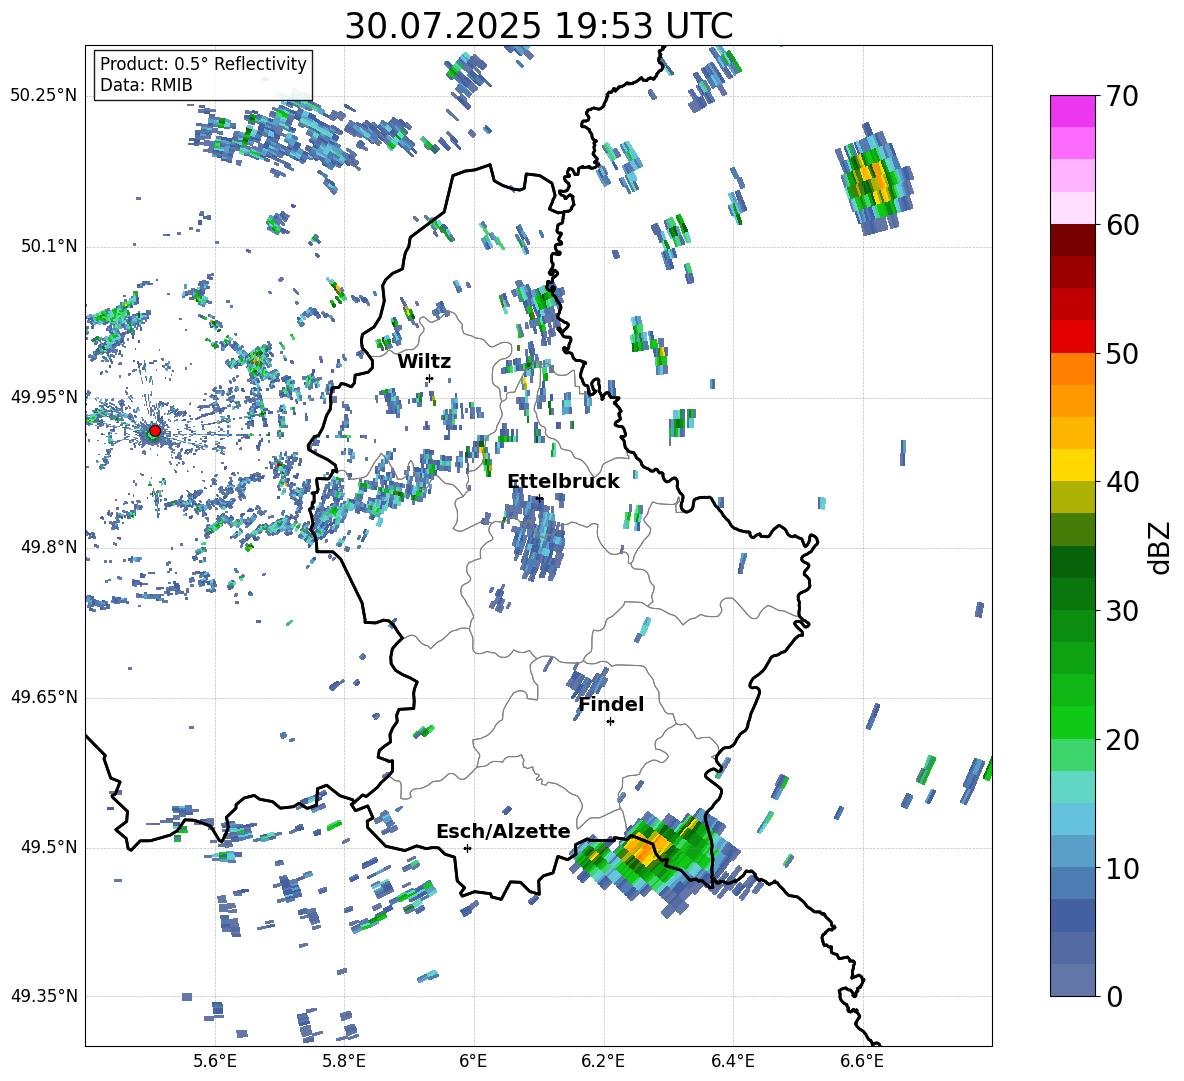Click the 20 tick on colorbar
The width and height of the screenshot is (1184, 1081).
pyautogui.click(x=1122, y=740)
